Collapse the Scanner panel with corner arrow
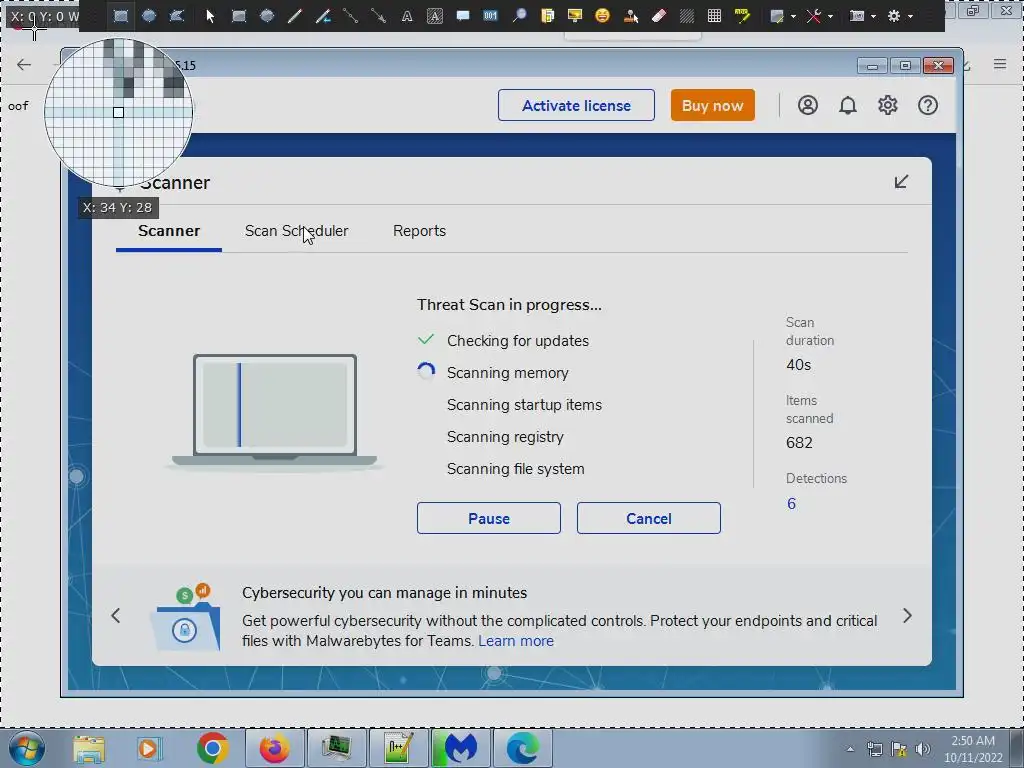The image size is (1024, 768). pos(901,182)
